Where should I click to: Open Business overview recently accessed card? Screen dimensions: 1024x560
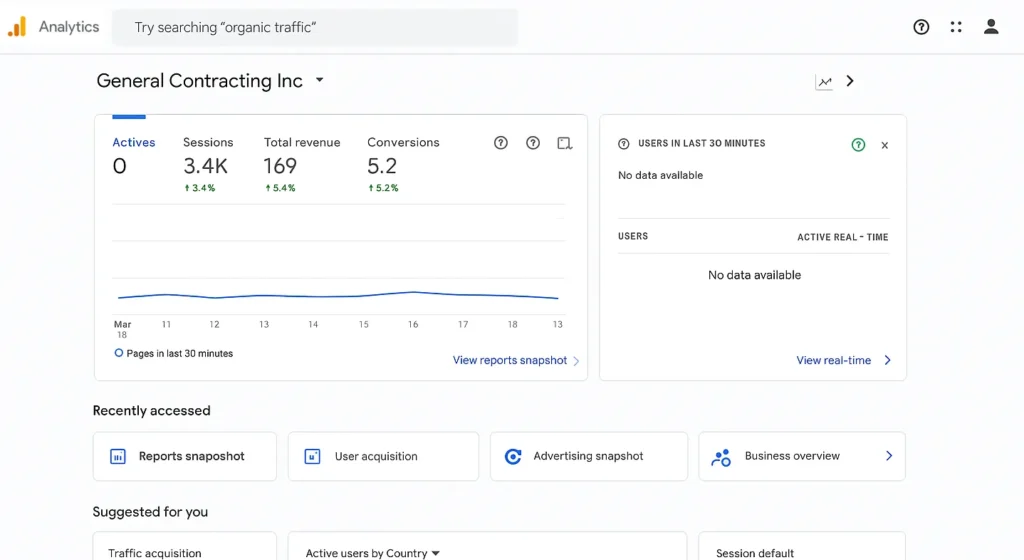point(802,456)
